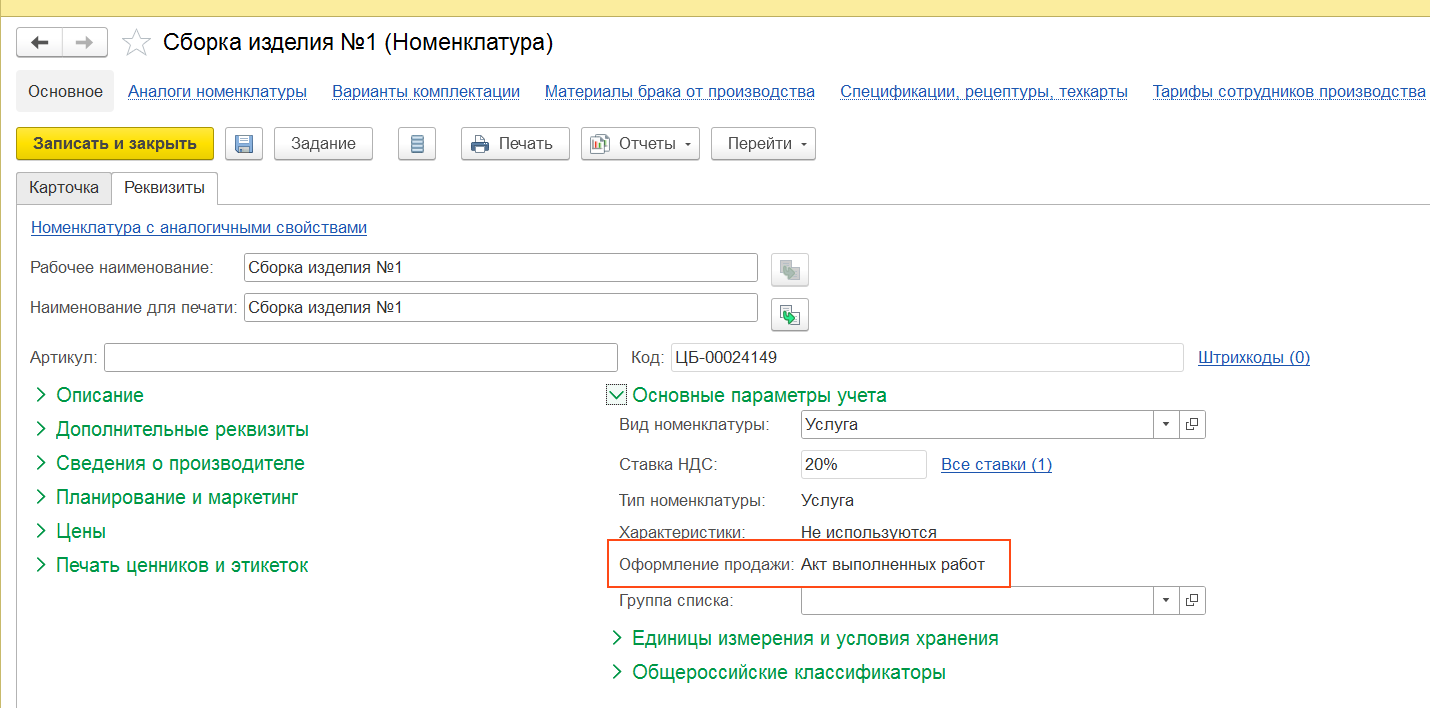Click copy icon beside Рабочее наименование field

tap(790, 270)
